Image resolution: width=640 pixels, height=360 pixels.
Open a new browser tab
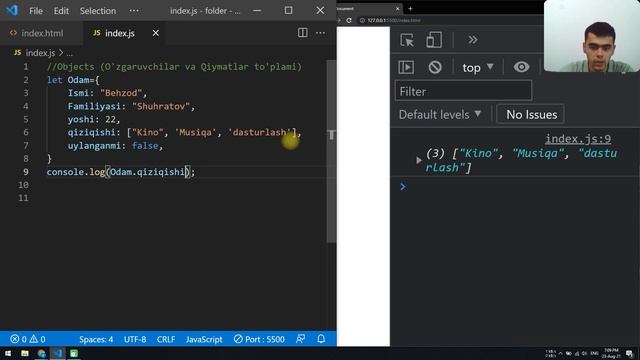tap(410, 9)
